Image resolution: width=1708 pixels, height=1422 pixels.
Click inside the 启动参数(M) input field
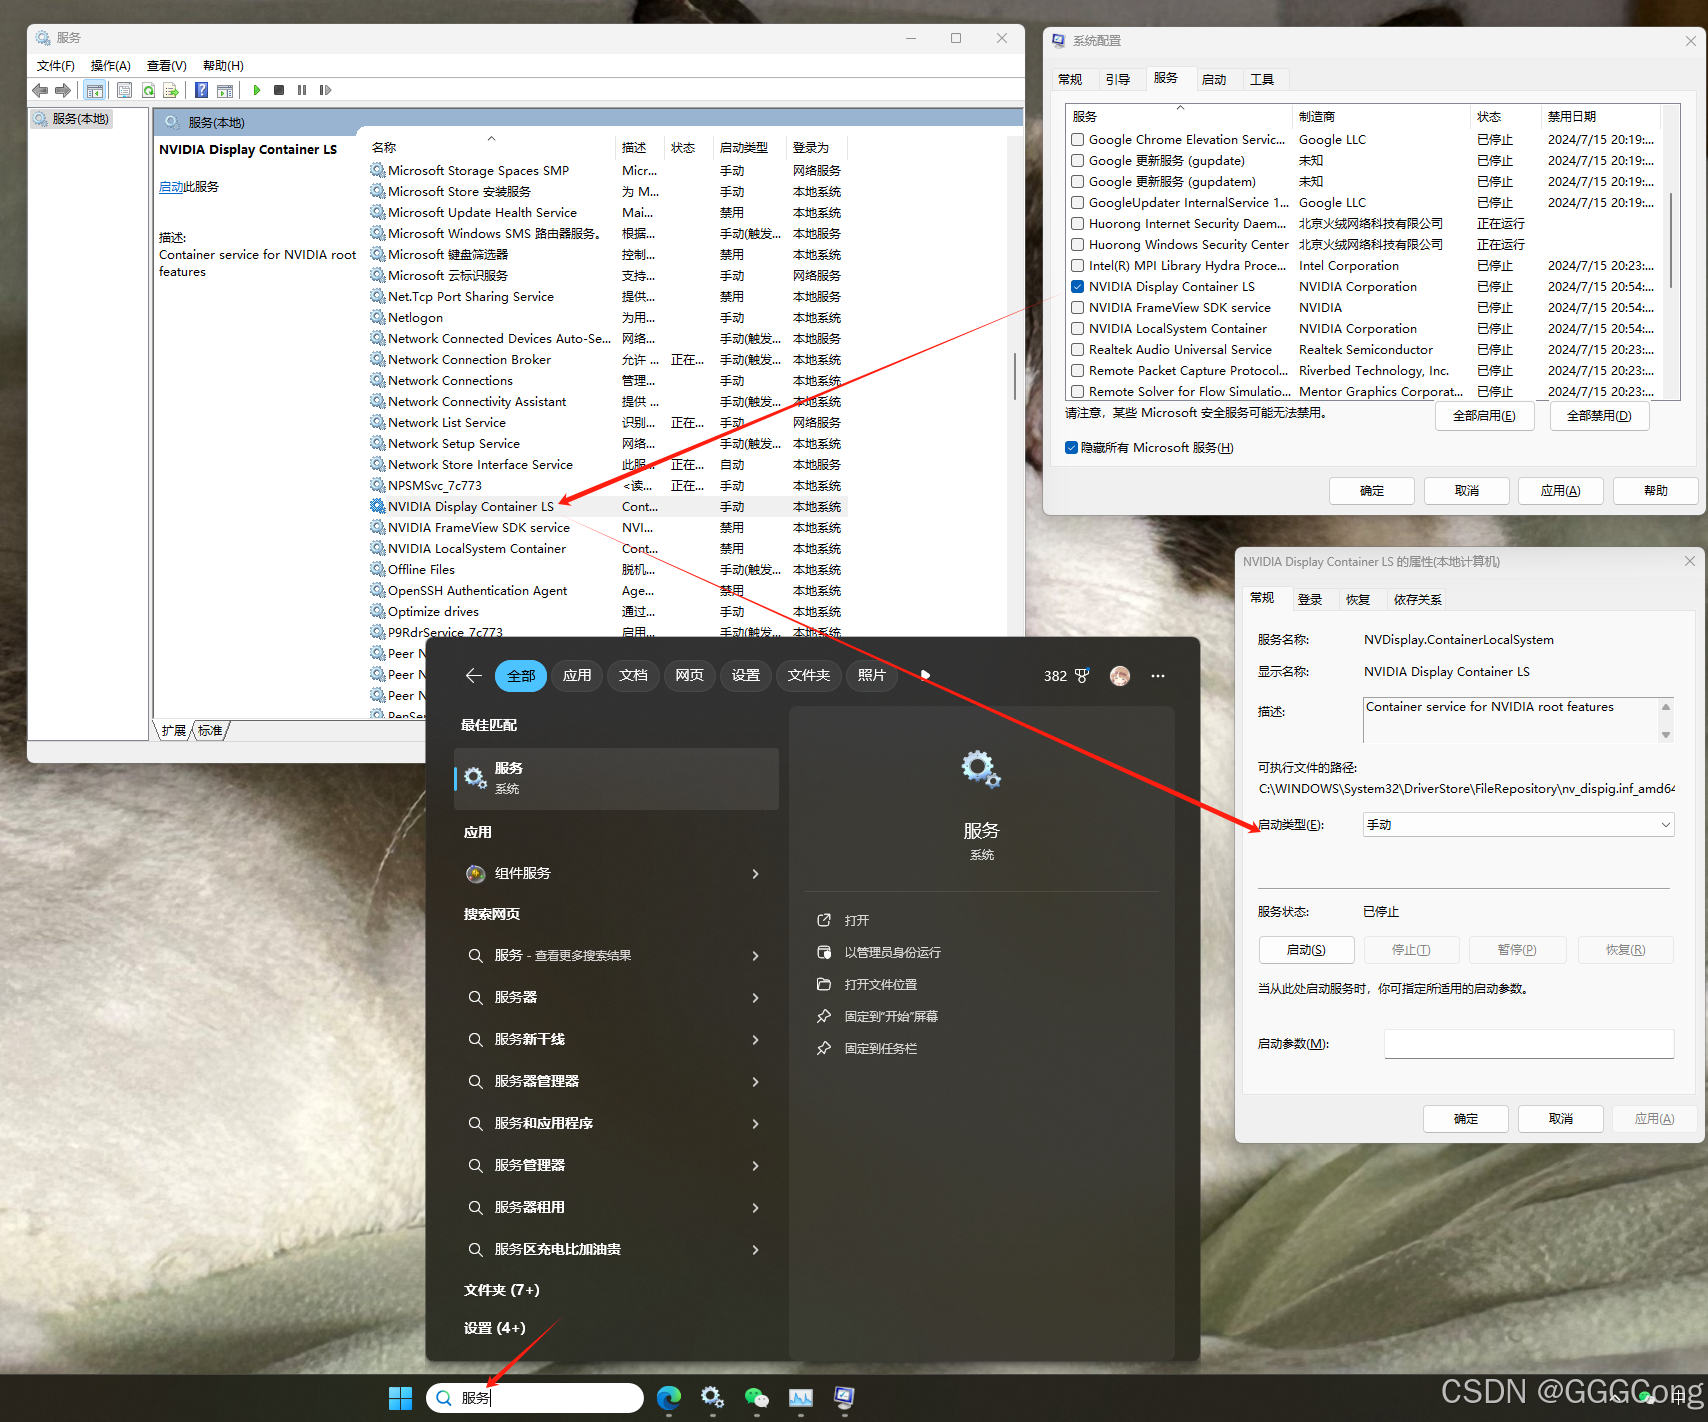click(x=1529, y=1044)
